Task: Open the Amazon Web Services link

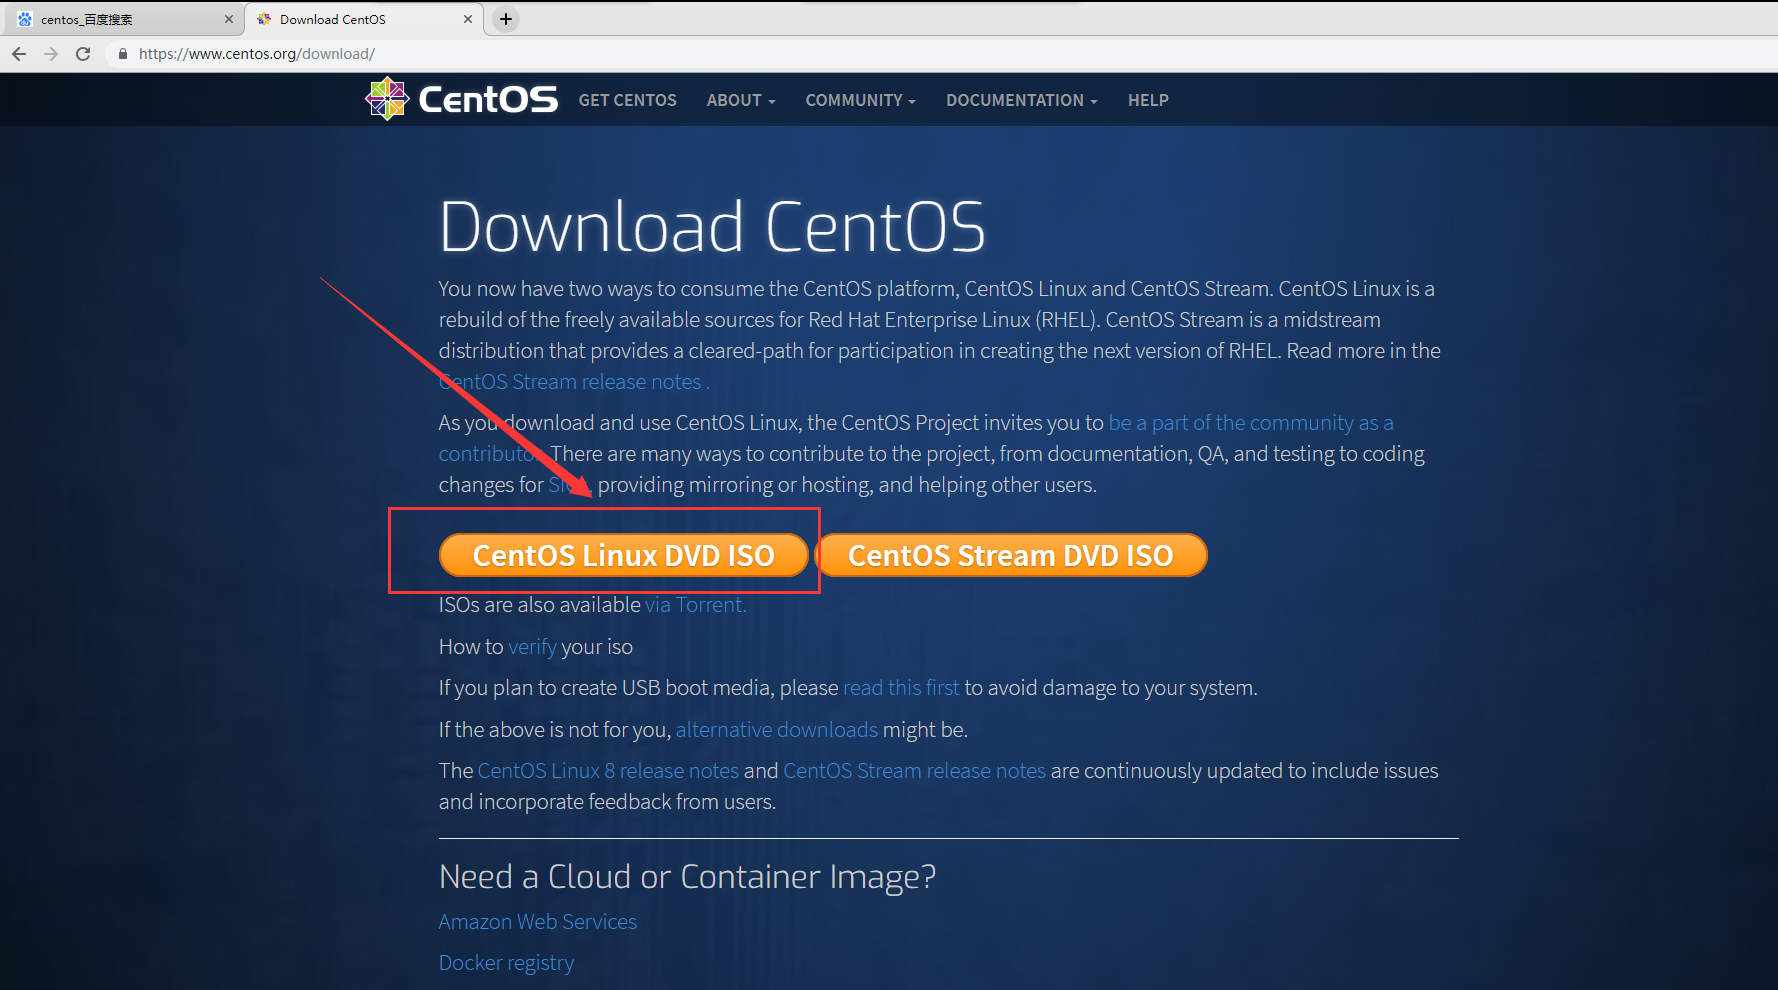Action: [538, 922]
